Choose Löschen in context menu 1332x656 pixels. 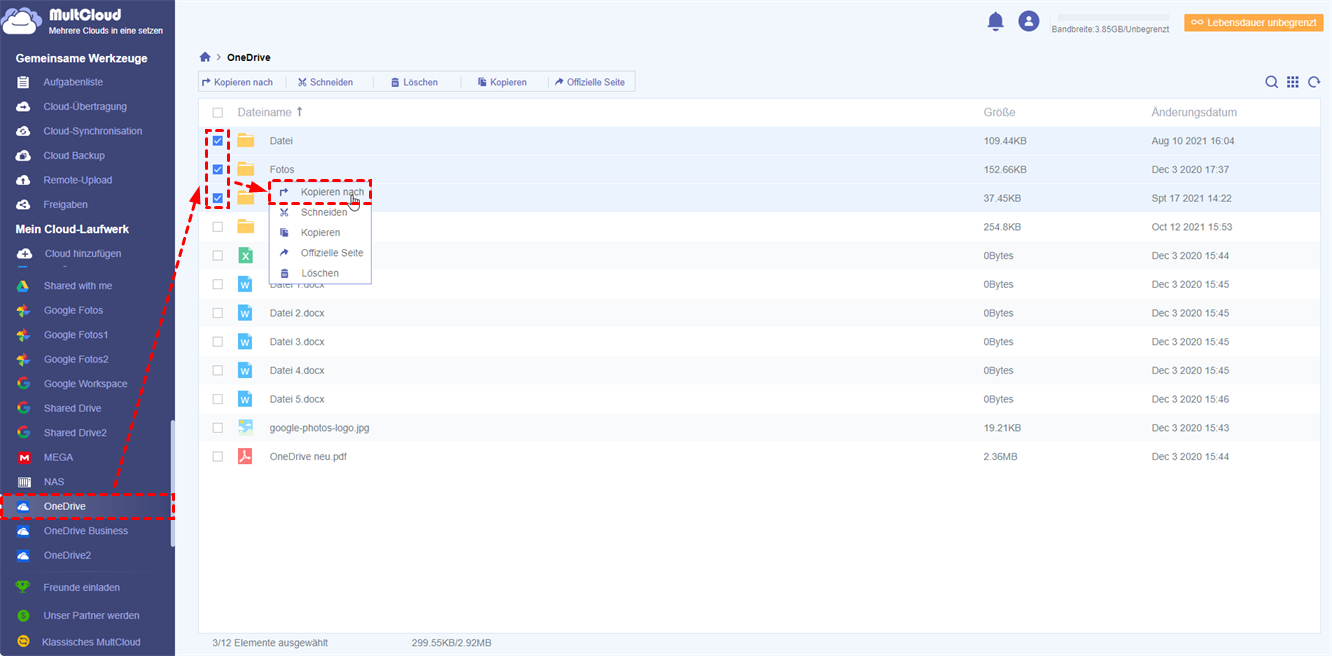[320, 273]
